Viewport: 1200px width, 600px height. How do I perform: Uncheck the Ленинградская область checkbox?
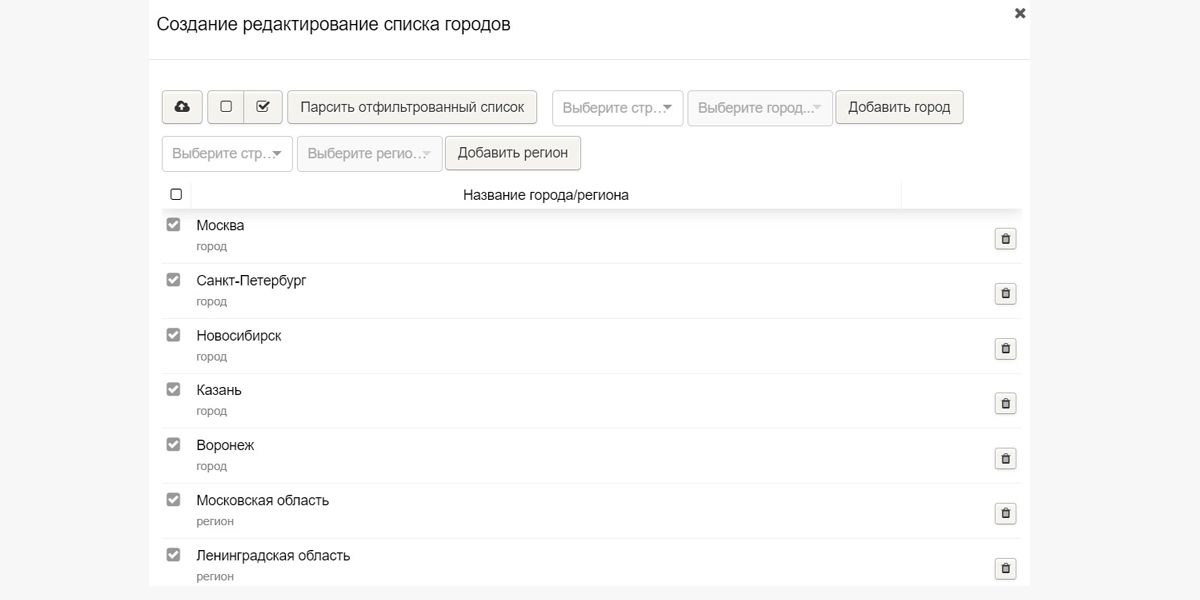pyautogui.click(x=173, y=554)
